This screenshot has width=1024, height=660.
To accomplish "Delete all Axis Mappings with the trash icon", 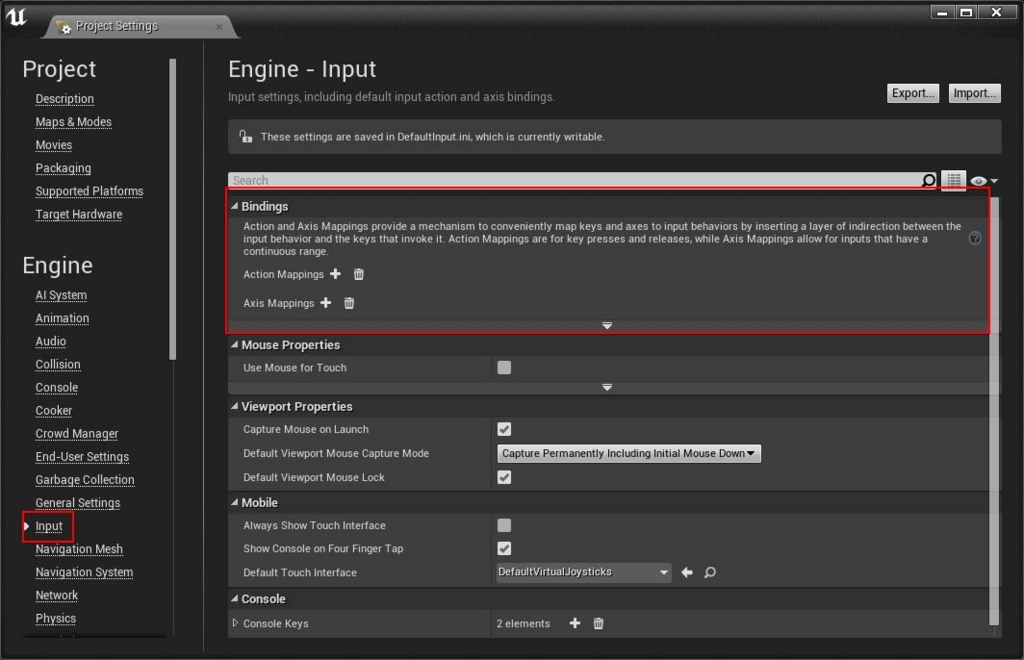I will point(349,303).
